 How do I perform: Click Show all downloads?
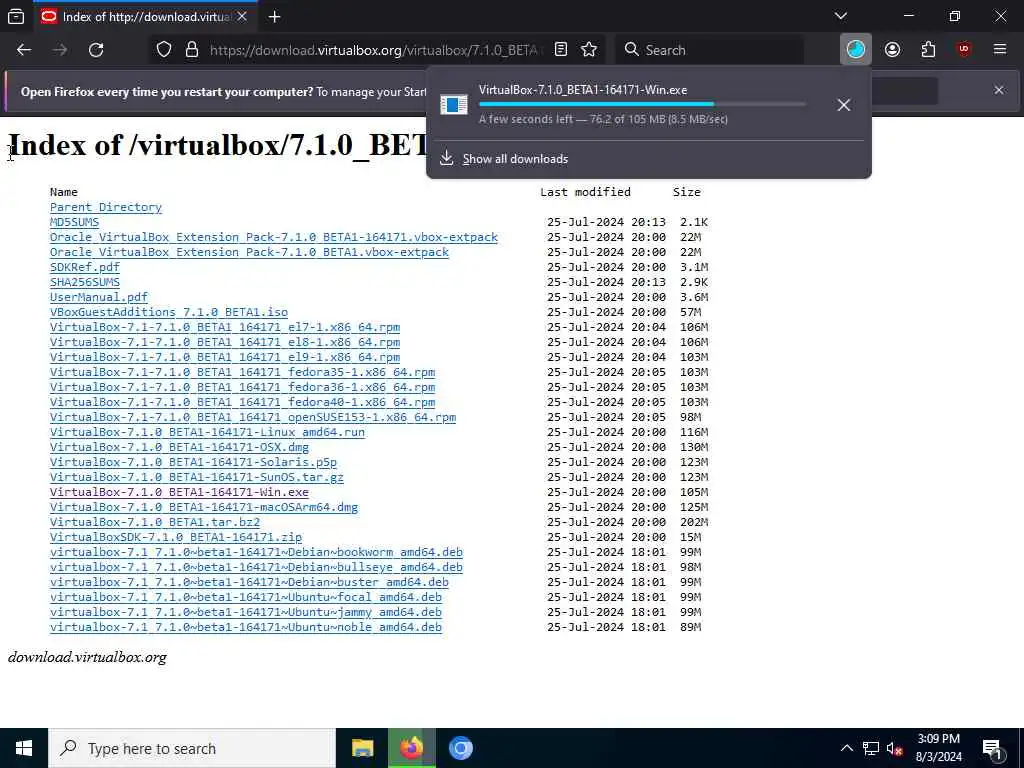click(515, 159)
